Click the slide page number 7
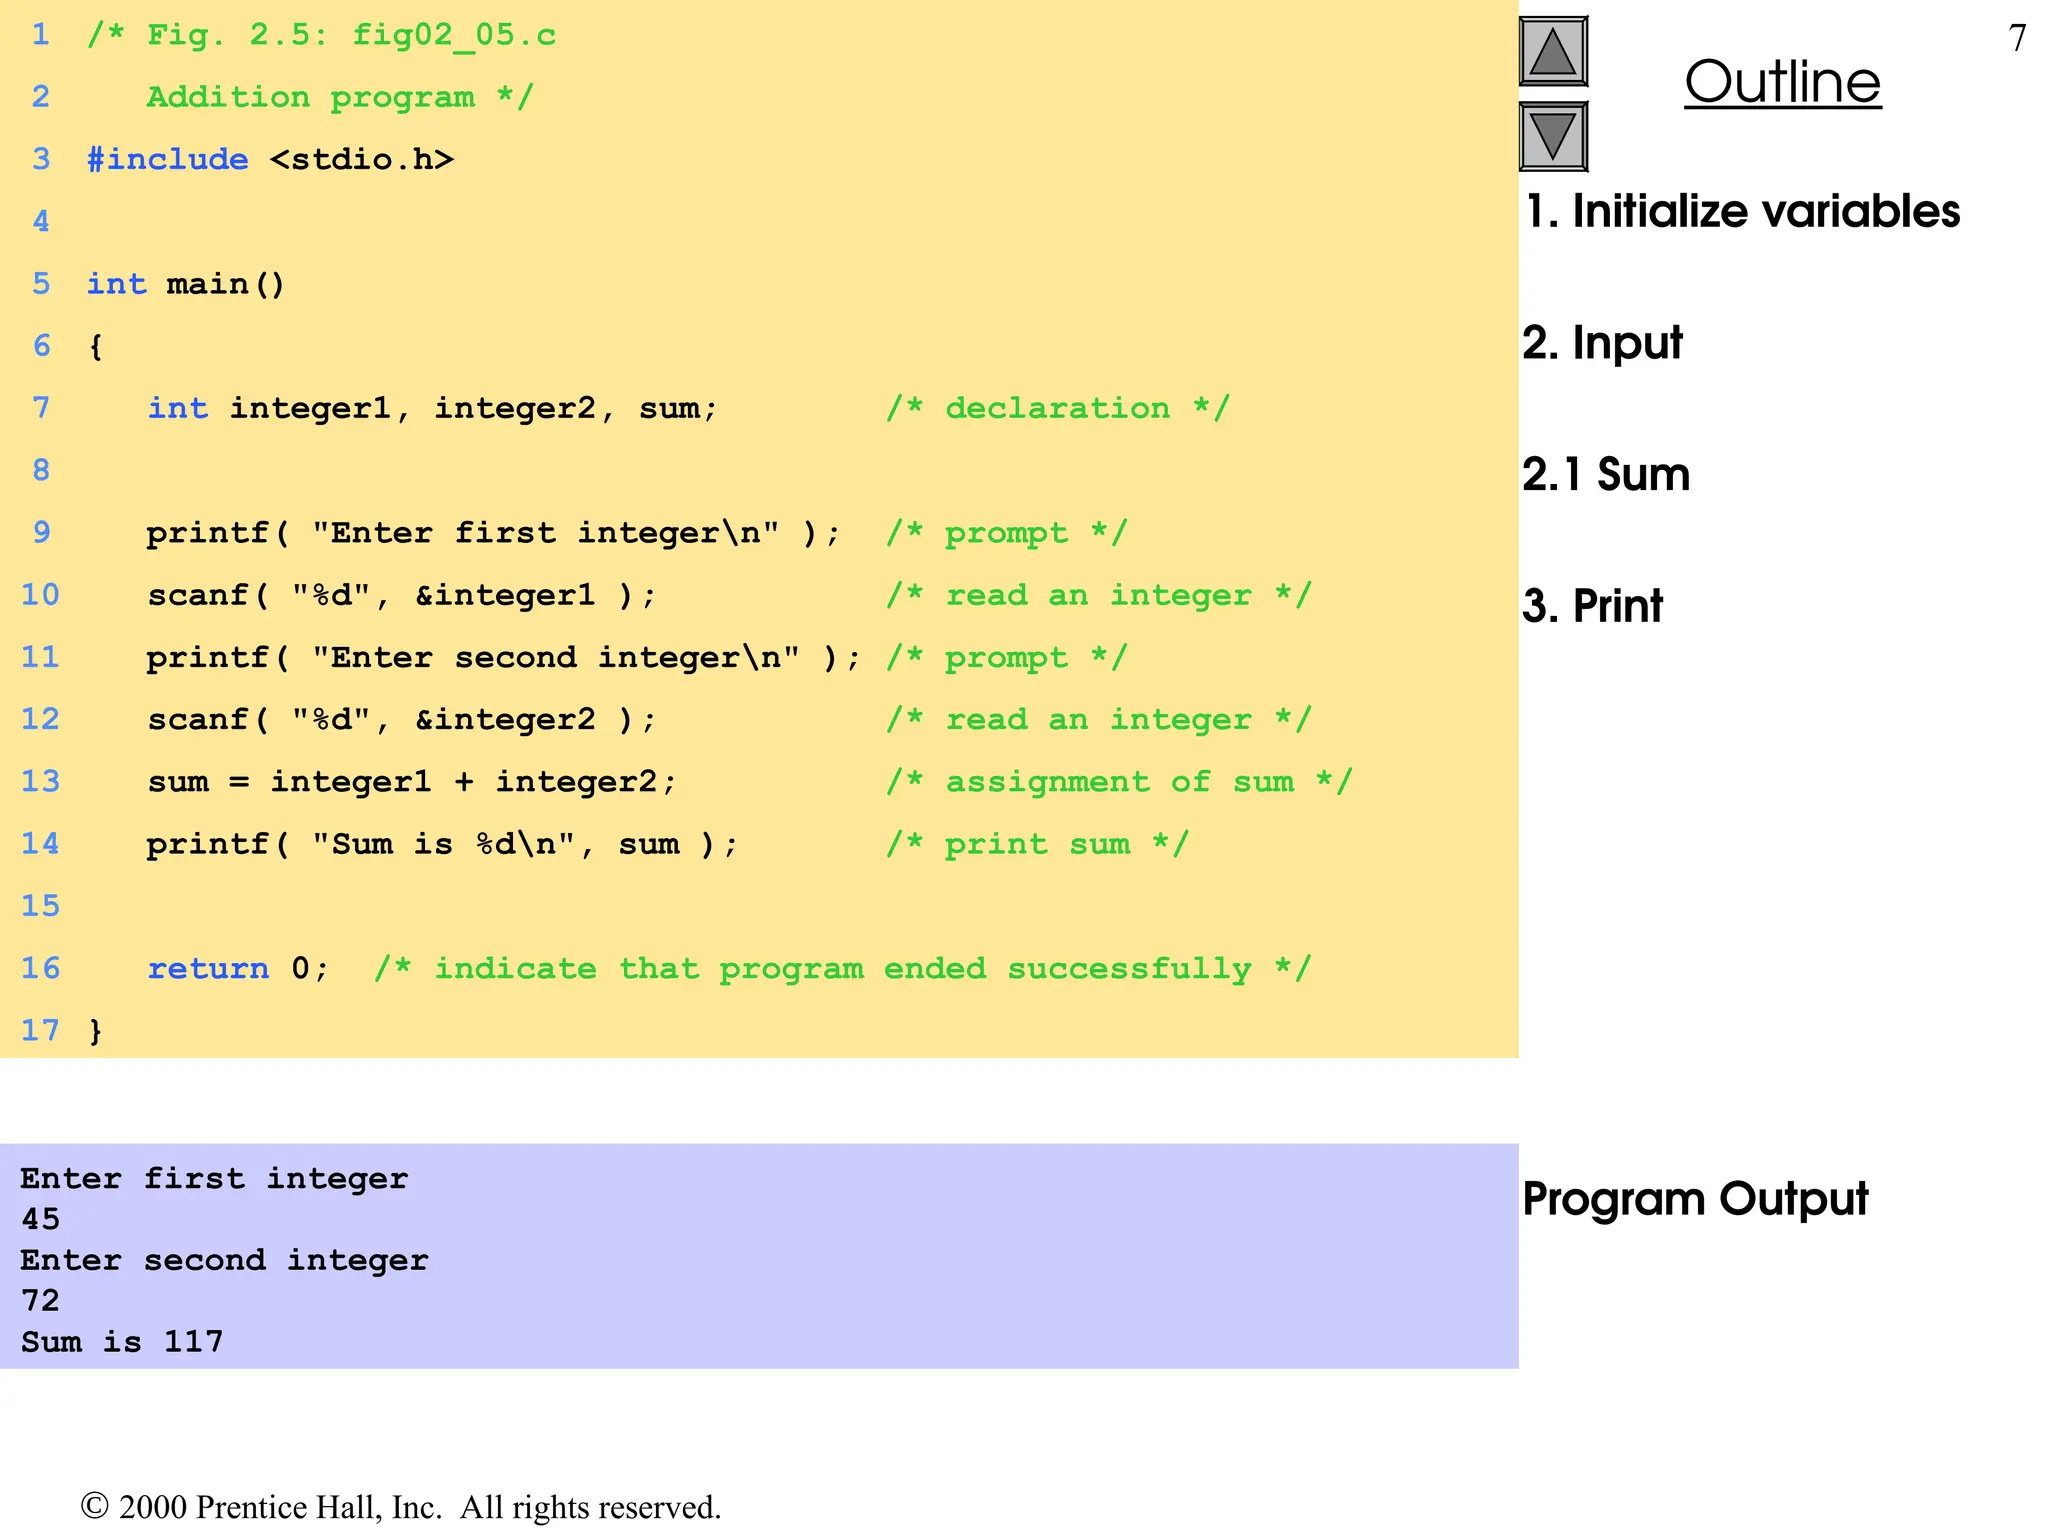Viewport: 2048px width, 1536px height. click(2017, 38)
